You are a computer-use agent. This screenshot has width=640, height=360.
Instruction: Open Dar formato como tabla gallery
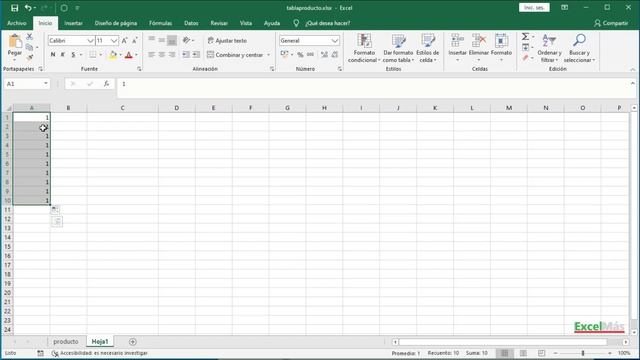pos(398,48)
